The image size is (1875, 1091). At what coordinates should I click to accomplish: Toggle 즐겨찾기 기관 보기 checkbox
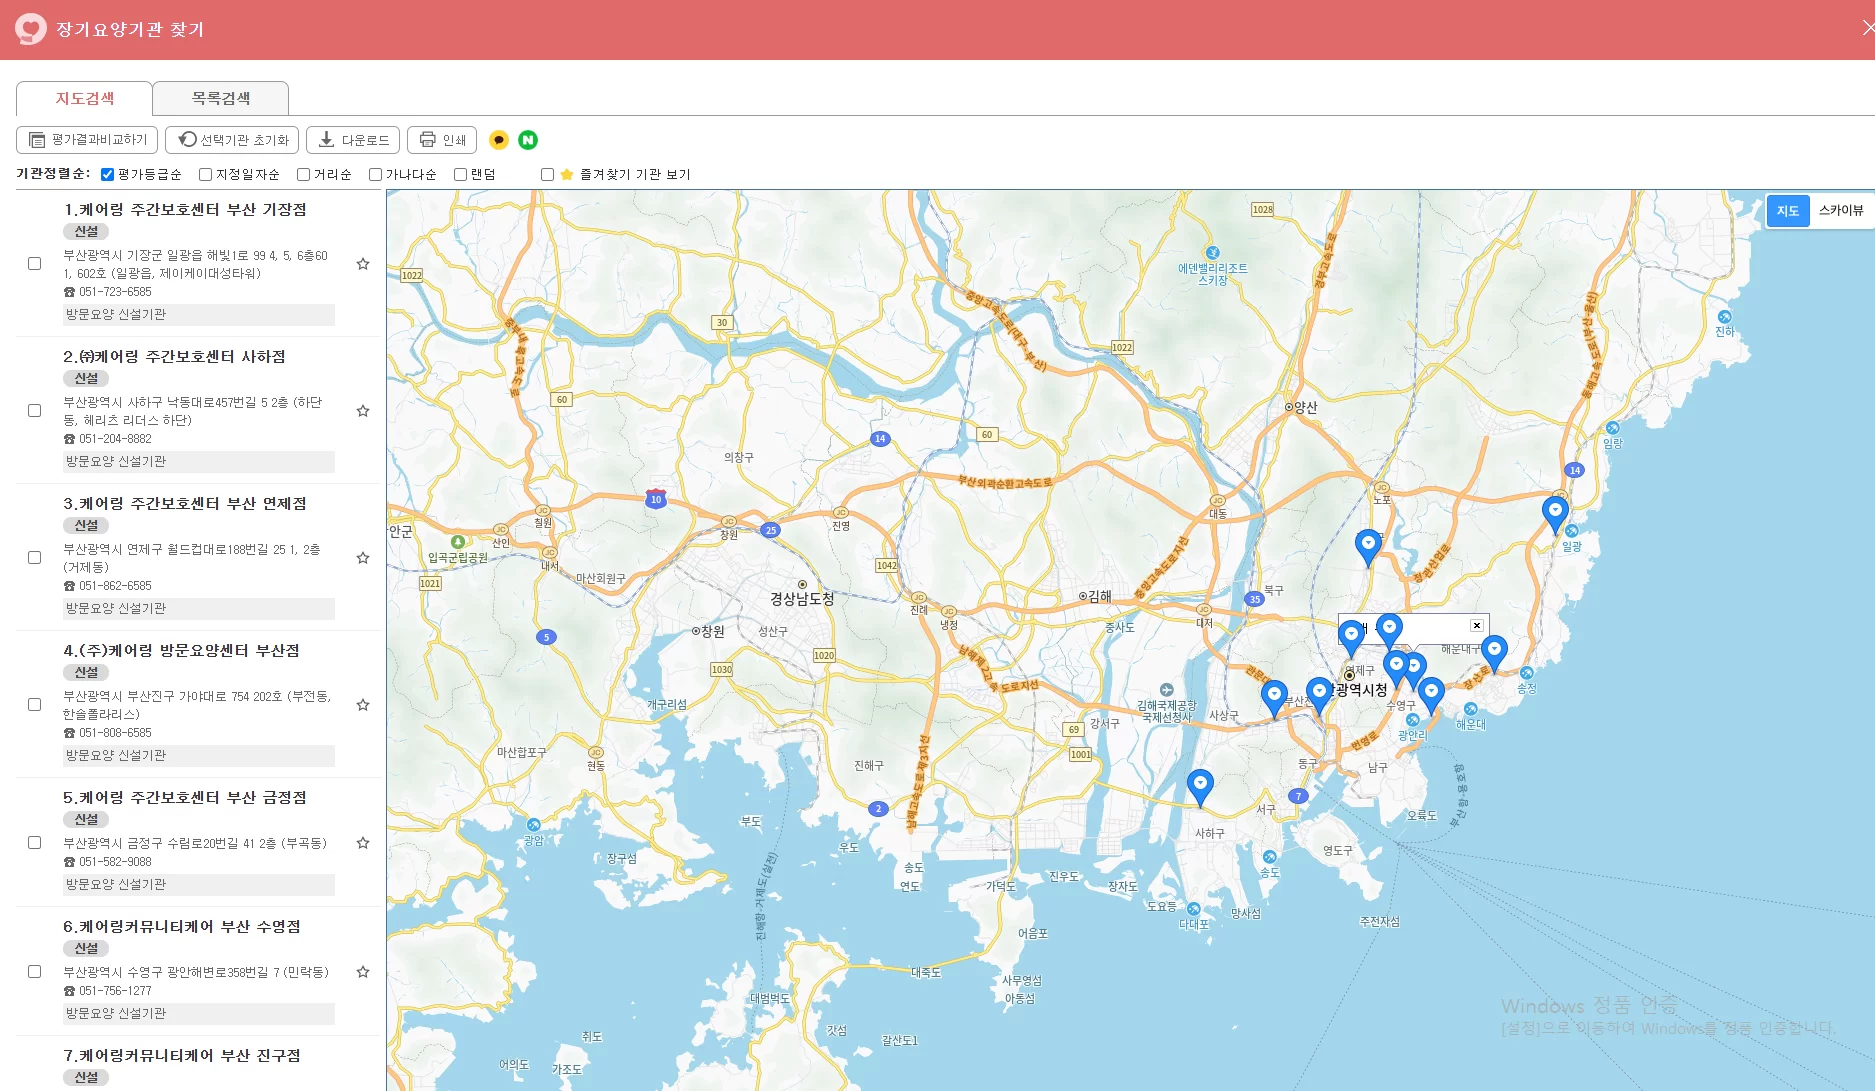click(547, 175)
